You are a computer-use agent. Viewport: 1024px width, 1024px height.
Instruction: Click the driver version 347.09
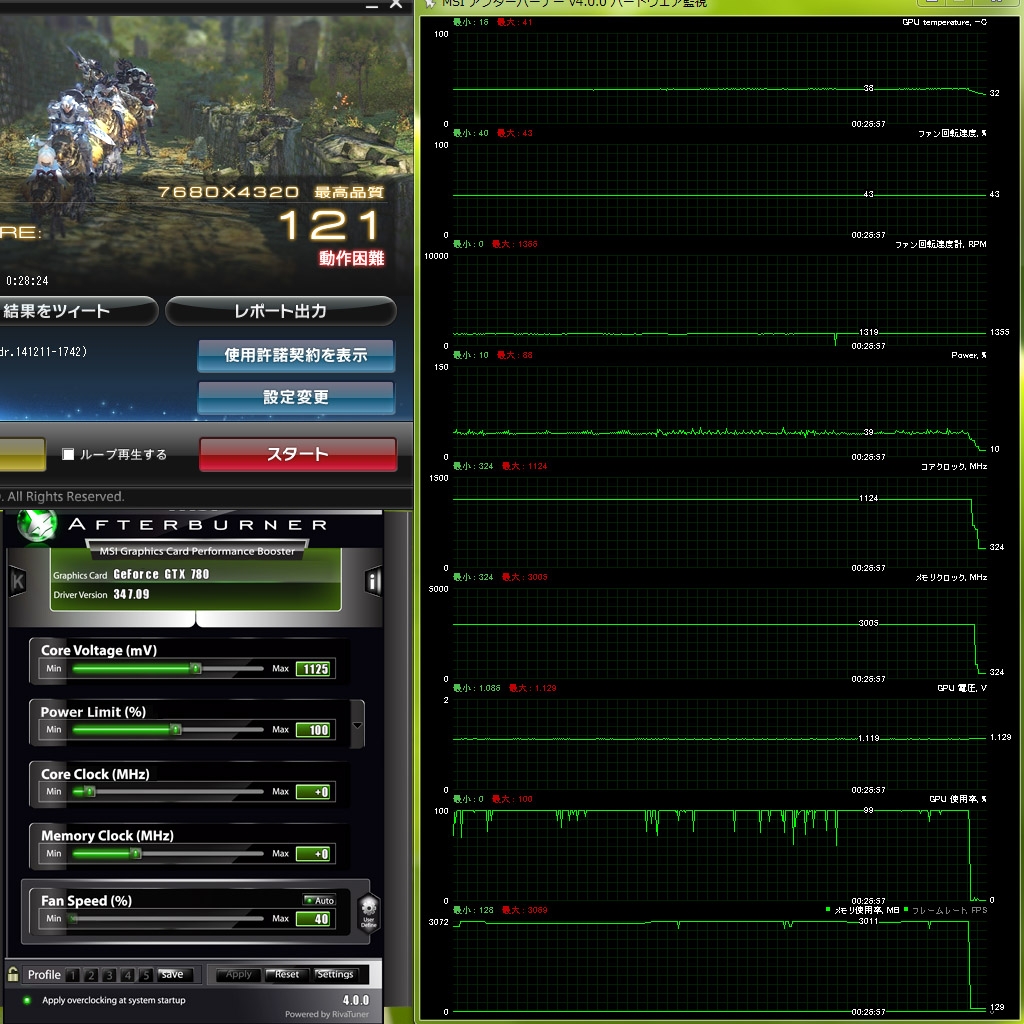[x=131, y=594]
